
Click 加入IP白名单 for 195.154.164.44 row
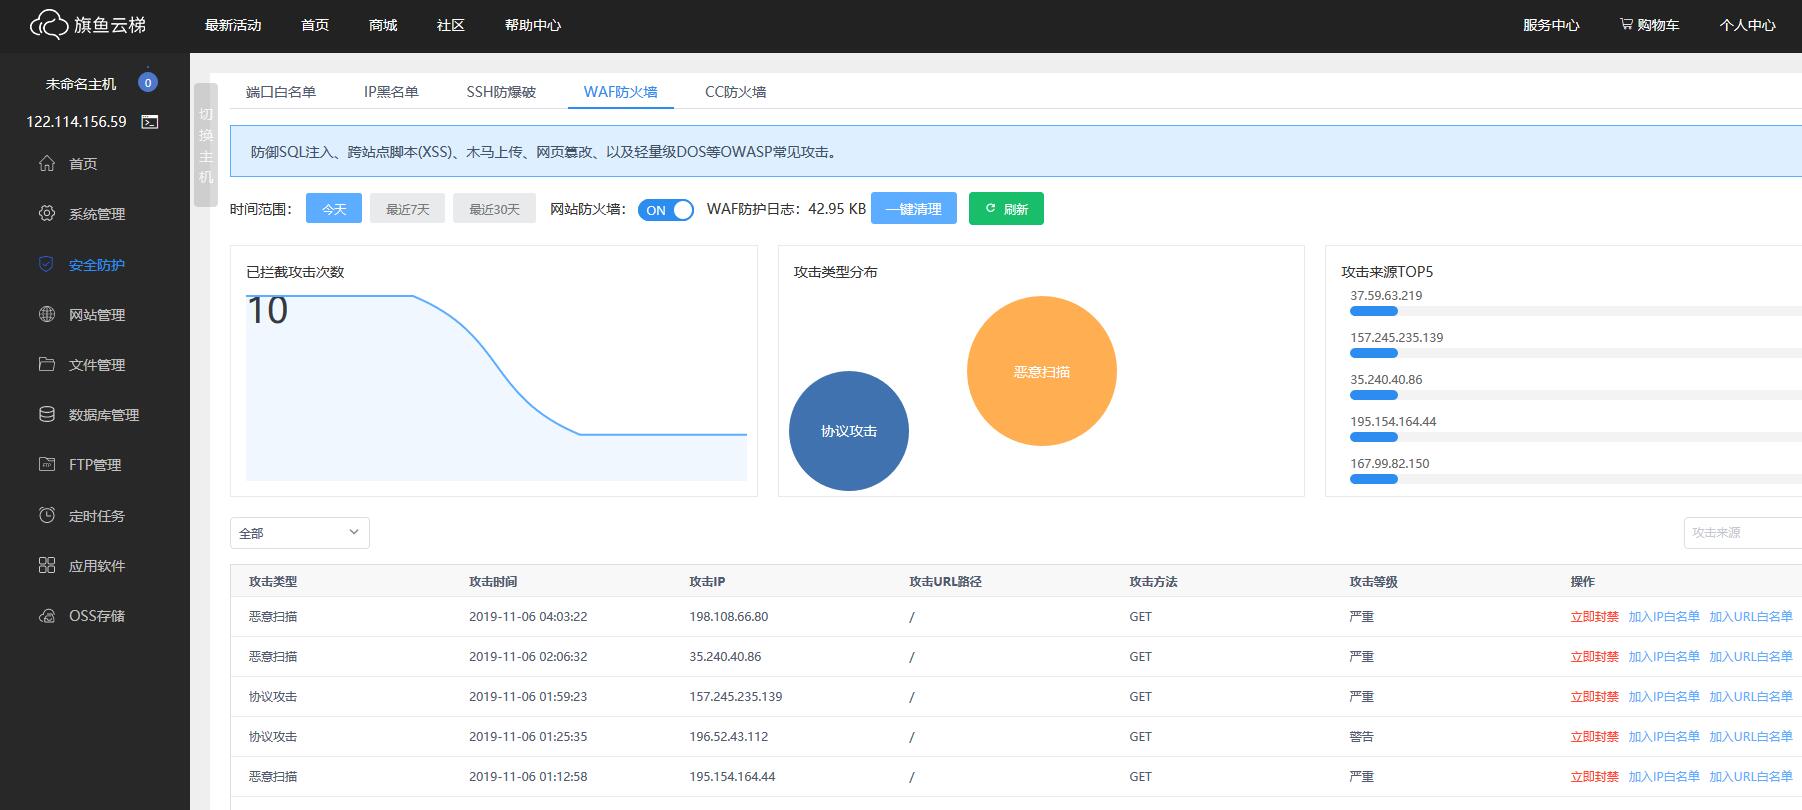[1664, 777]
